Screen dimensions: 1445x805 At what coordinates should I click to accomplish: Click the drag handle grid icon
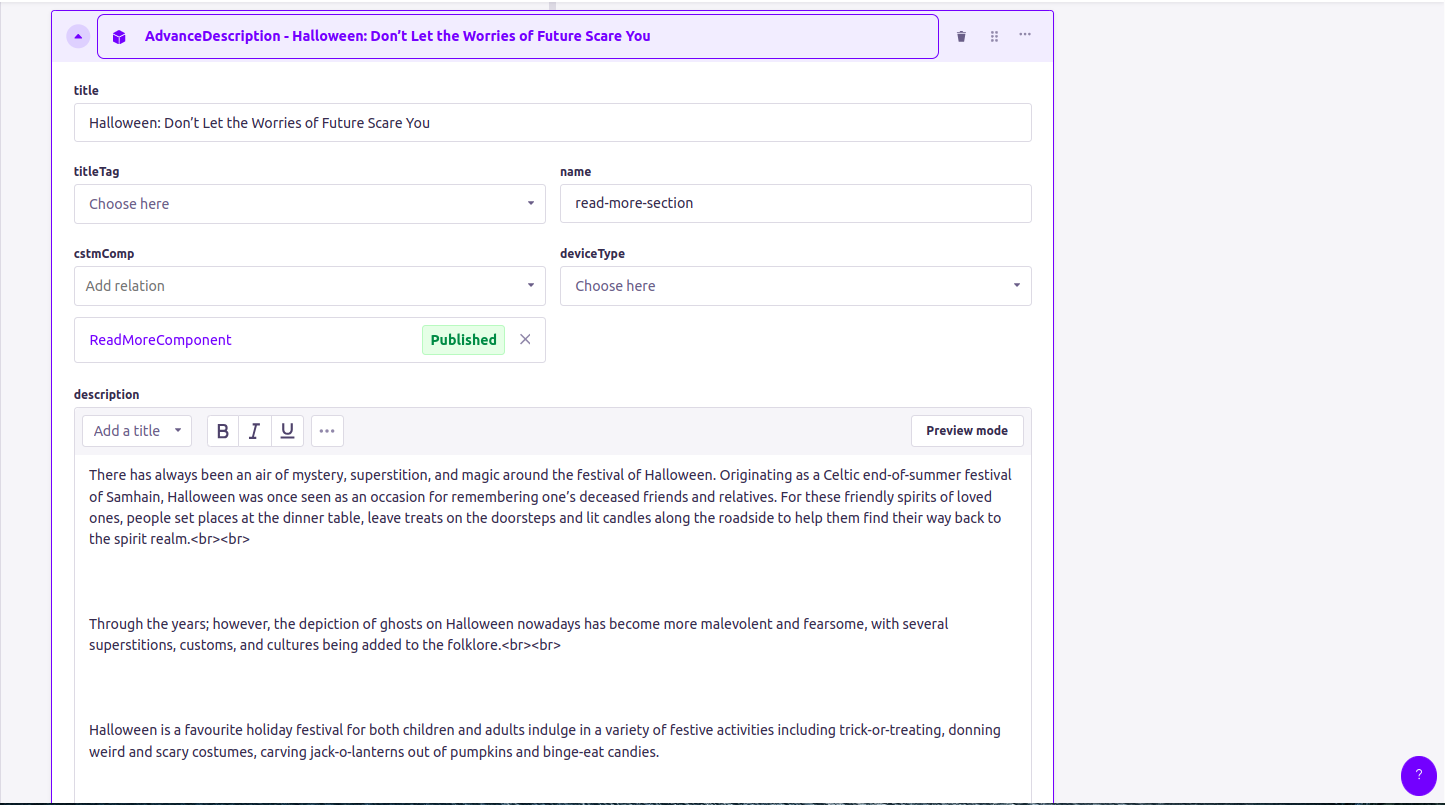pyautogui.click(x=994, y=37)
